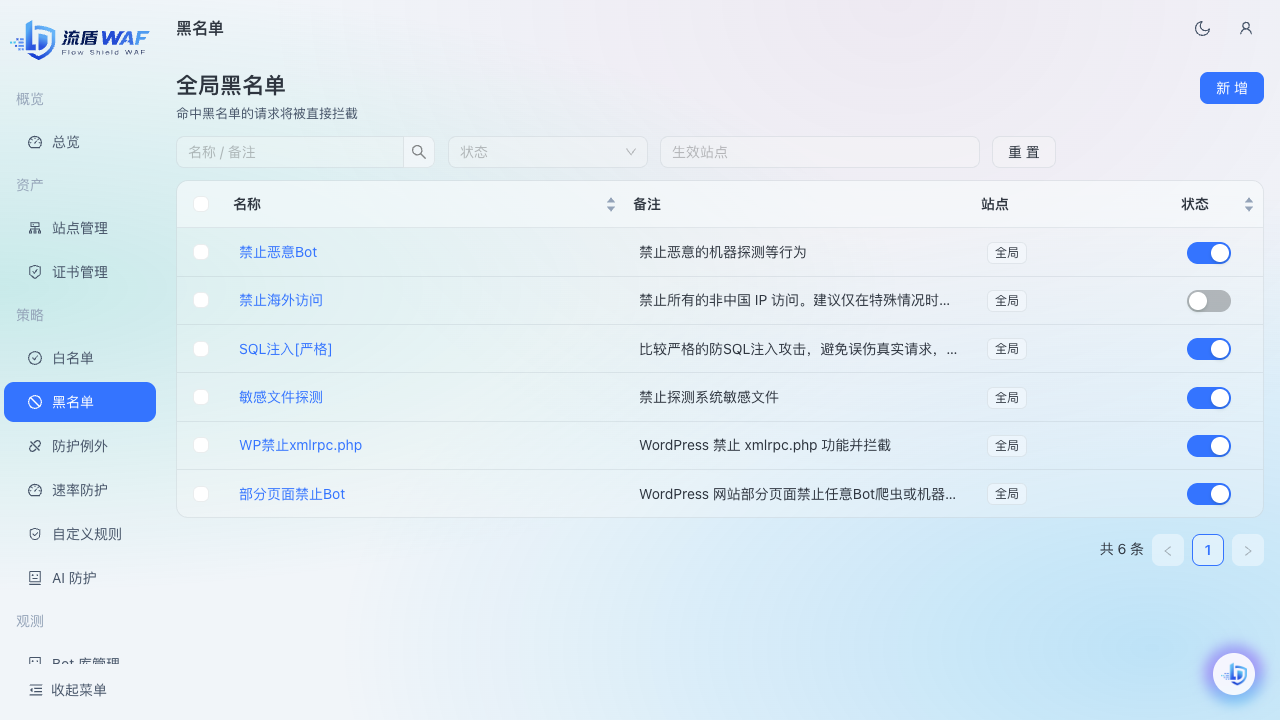Check the SQL注入[严格] row checkbox
Screen dimensions: 1280x720
201,349
